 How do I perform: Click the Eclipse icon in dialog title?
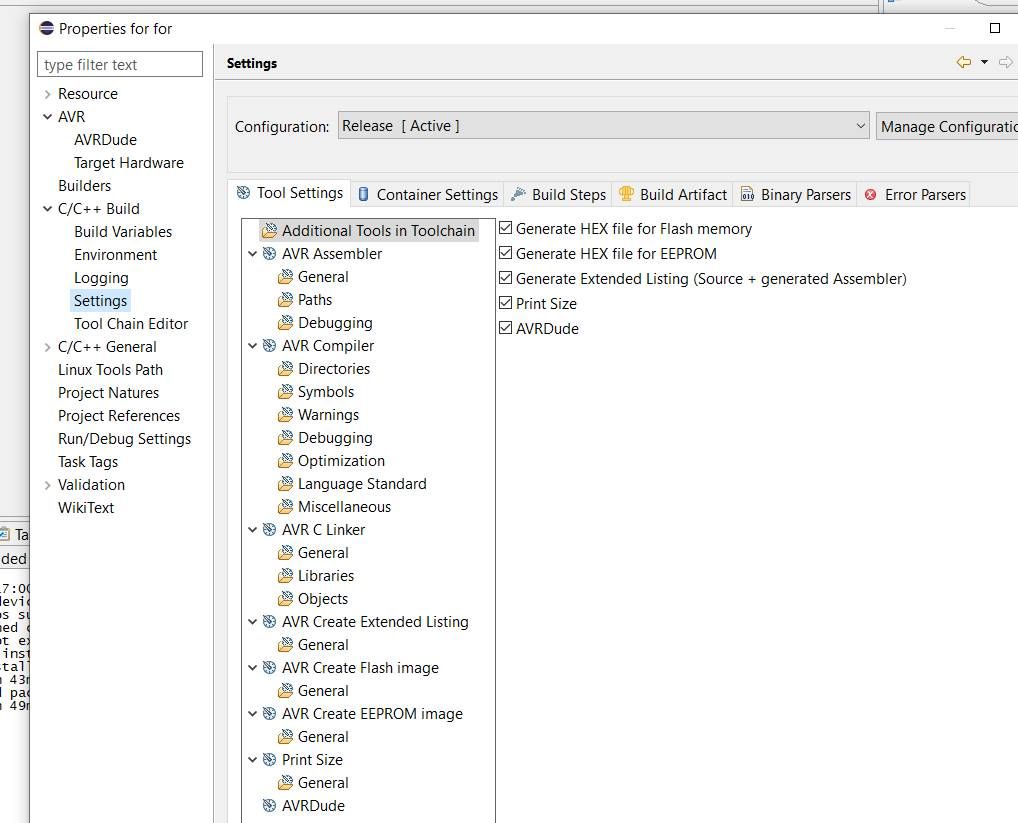coord(47,28)
